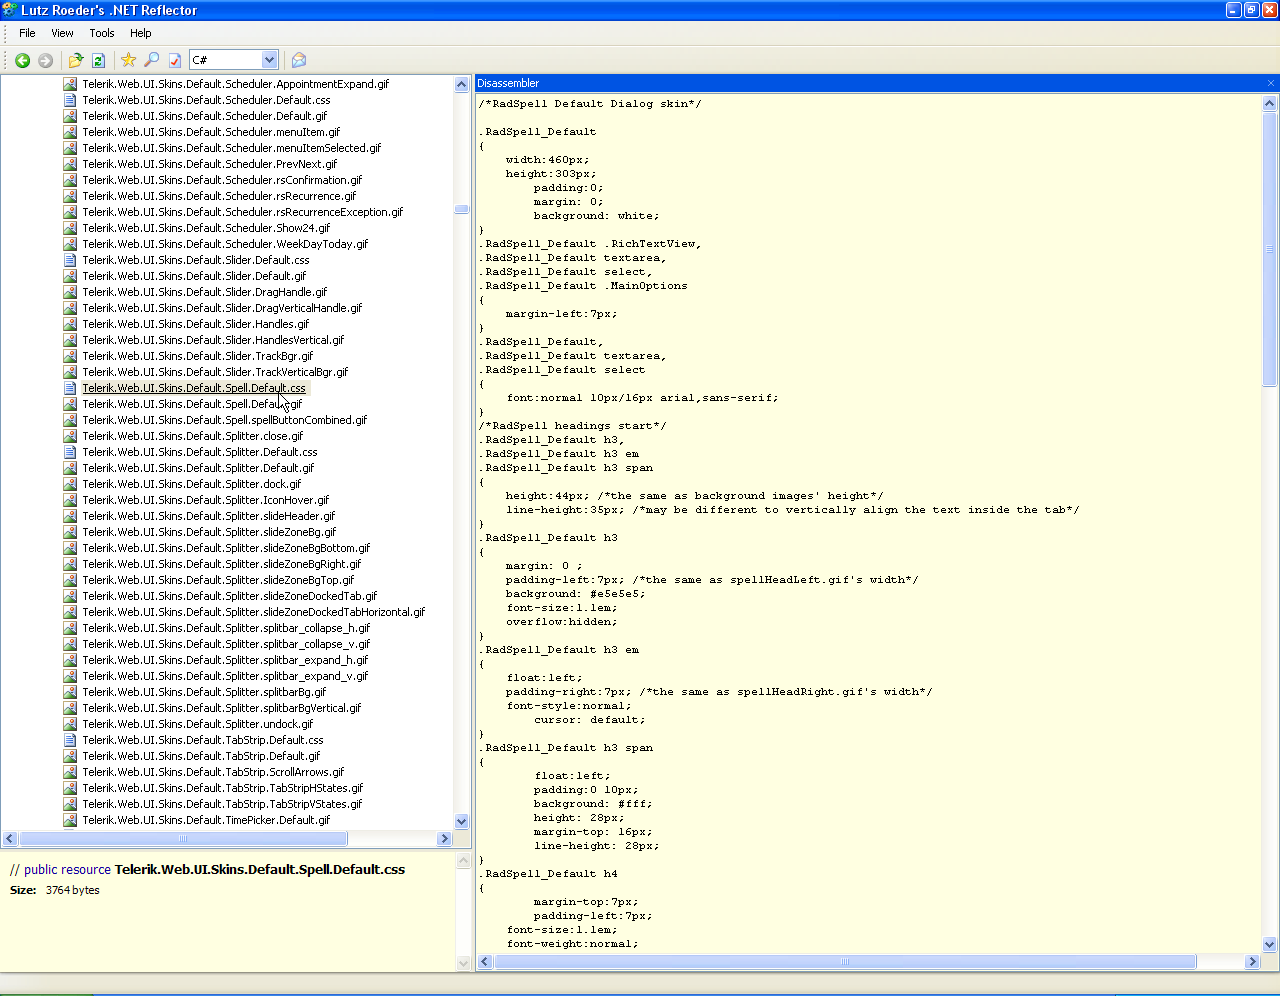Select the image icon next to Scheduler.menuItem.gif
Screen dimensions: 1280x996
[70, 132]
